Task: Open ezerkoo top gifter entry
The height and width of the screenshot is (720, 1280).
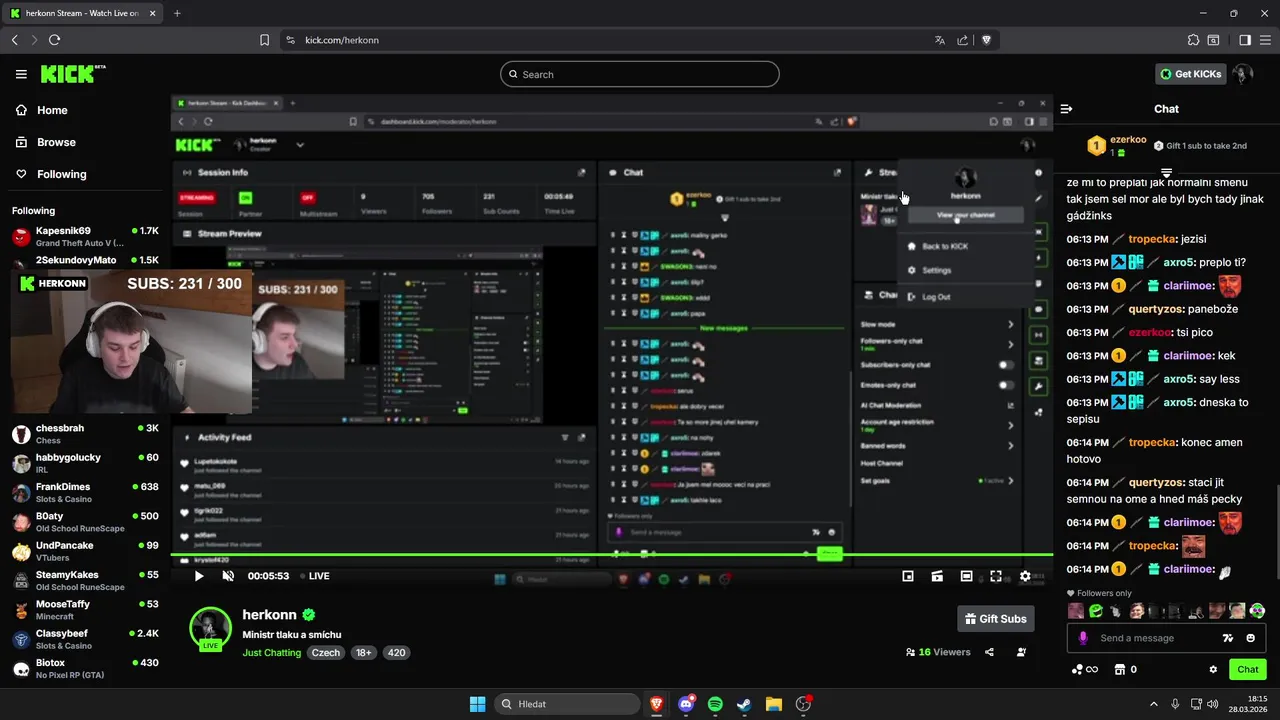Action: 1117,146
